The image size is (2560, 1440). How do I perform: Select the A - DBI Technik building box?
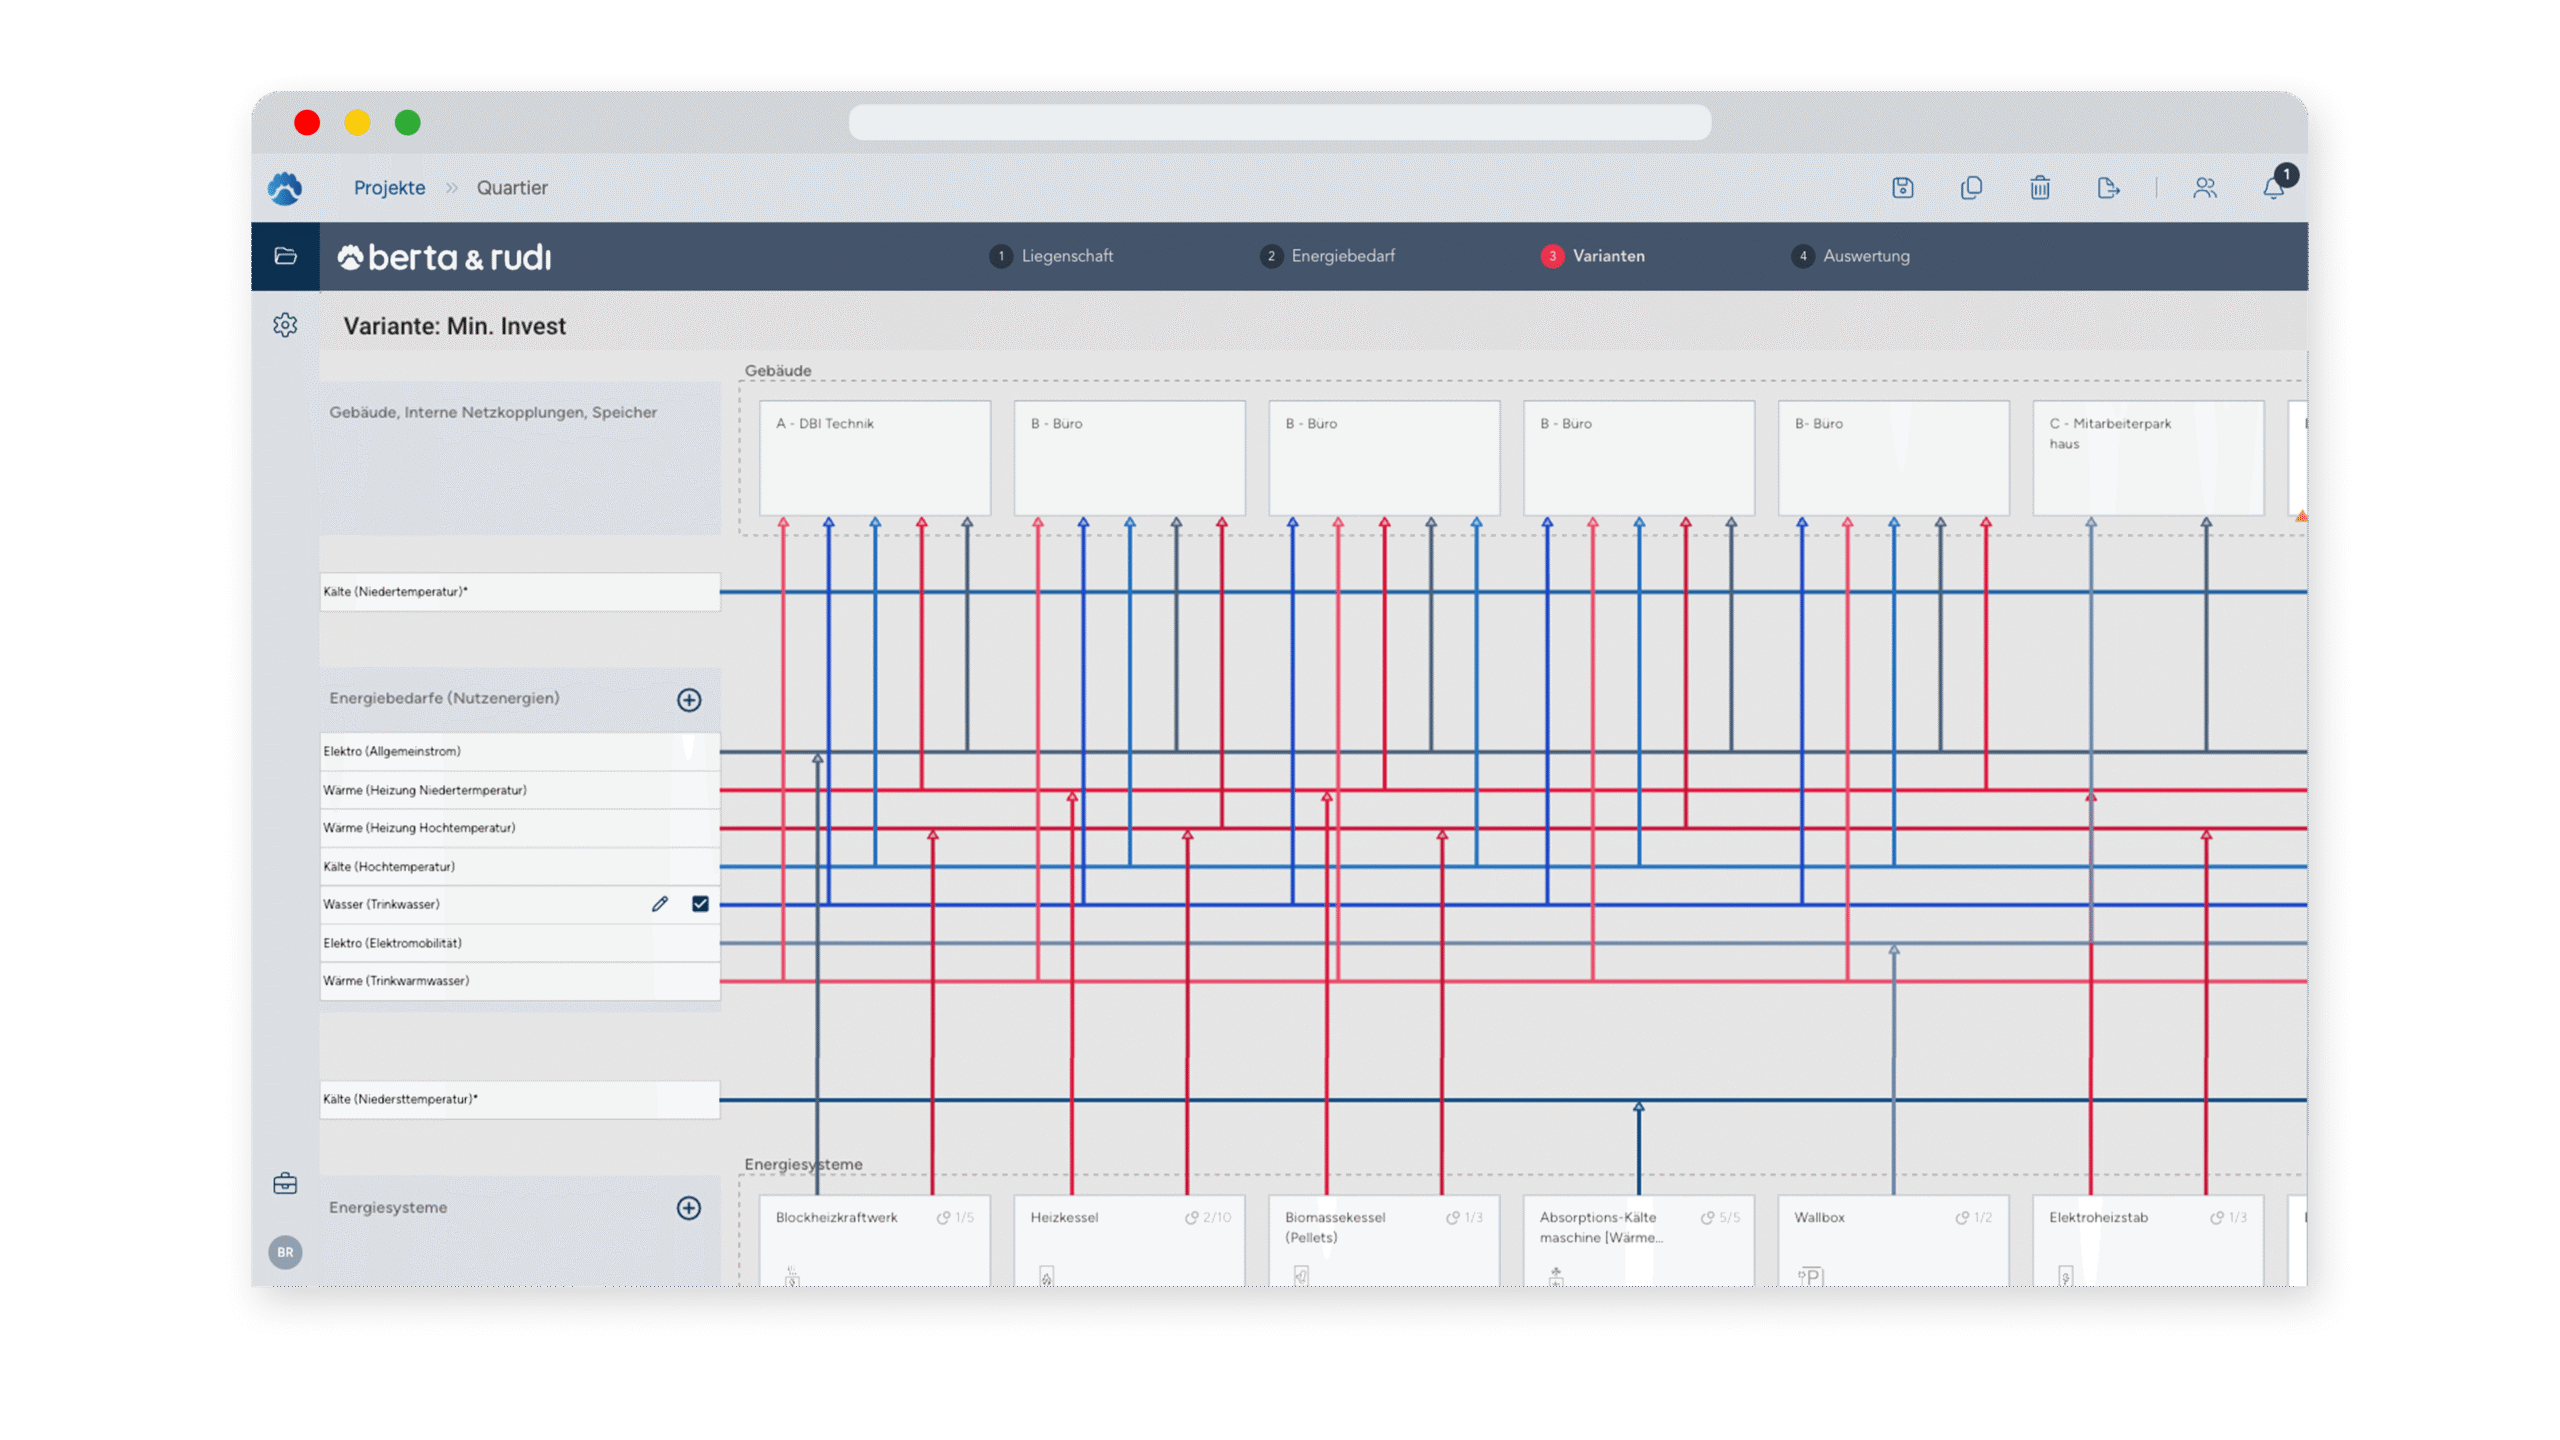tap(875, 458)
